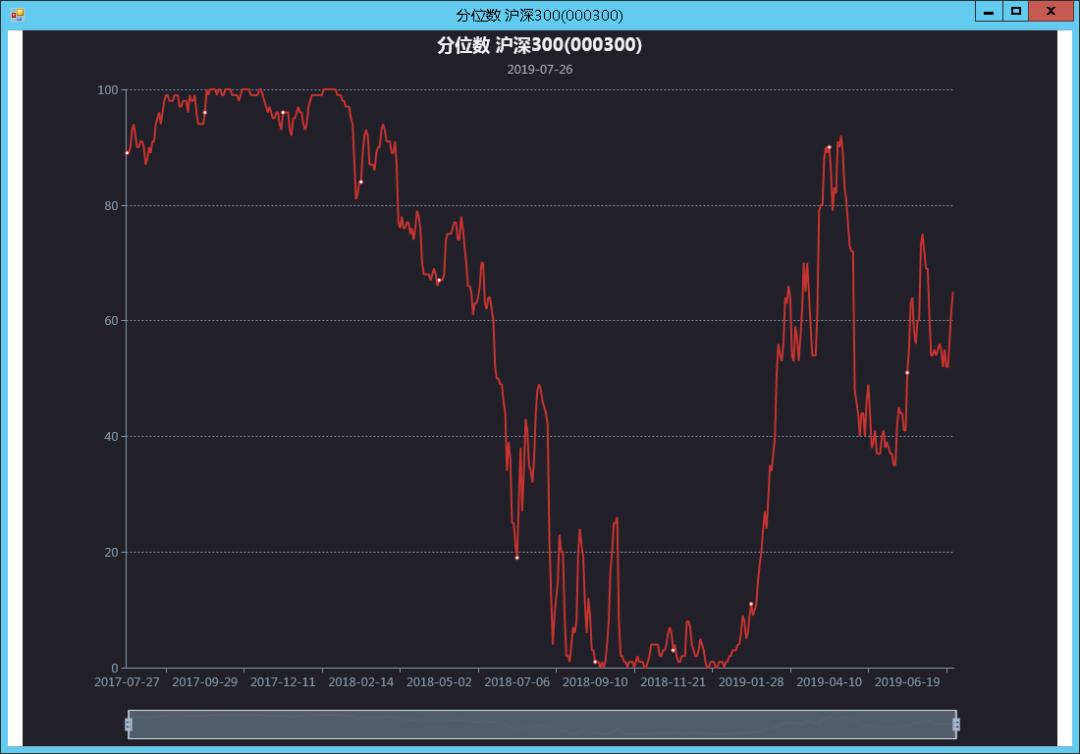
Task: Click the x-axis label 2018-09-10
Action: click(x=595, y=682)
